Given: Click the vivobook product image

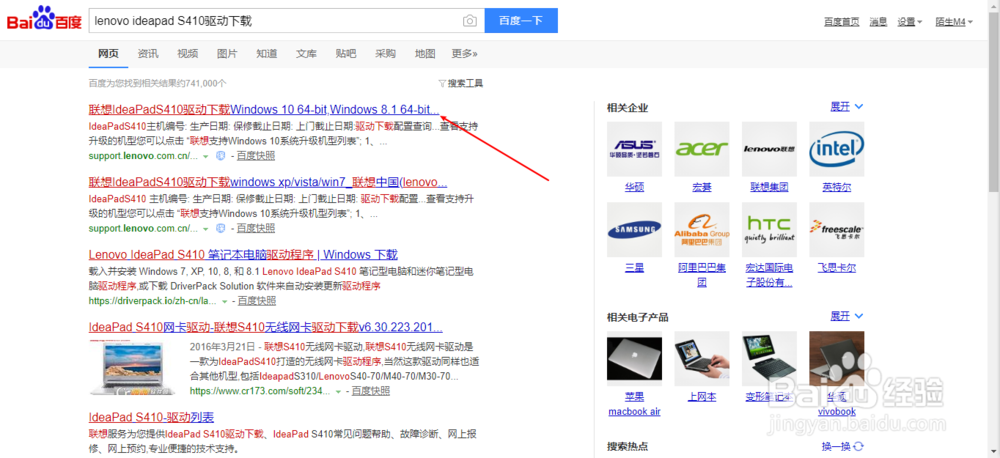Looking at the screenshot, I should [x=837, y=358].
